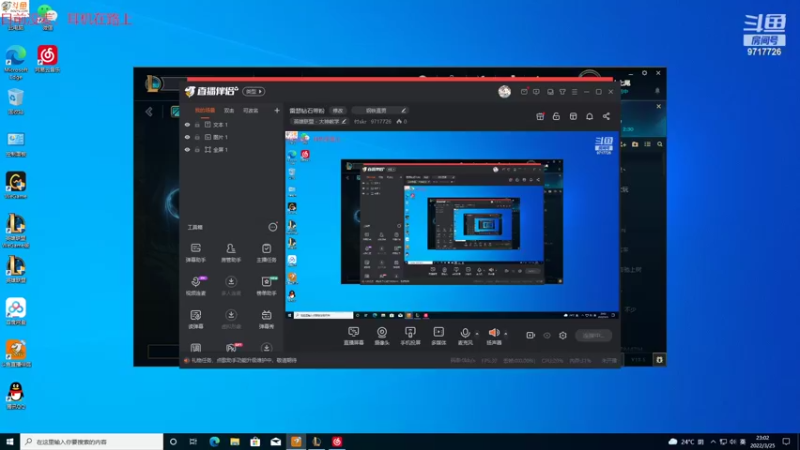This screenshot has width=800, height=450.
Task: Open the voice connect tool with badge
Action: tap(196, 286)
